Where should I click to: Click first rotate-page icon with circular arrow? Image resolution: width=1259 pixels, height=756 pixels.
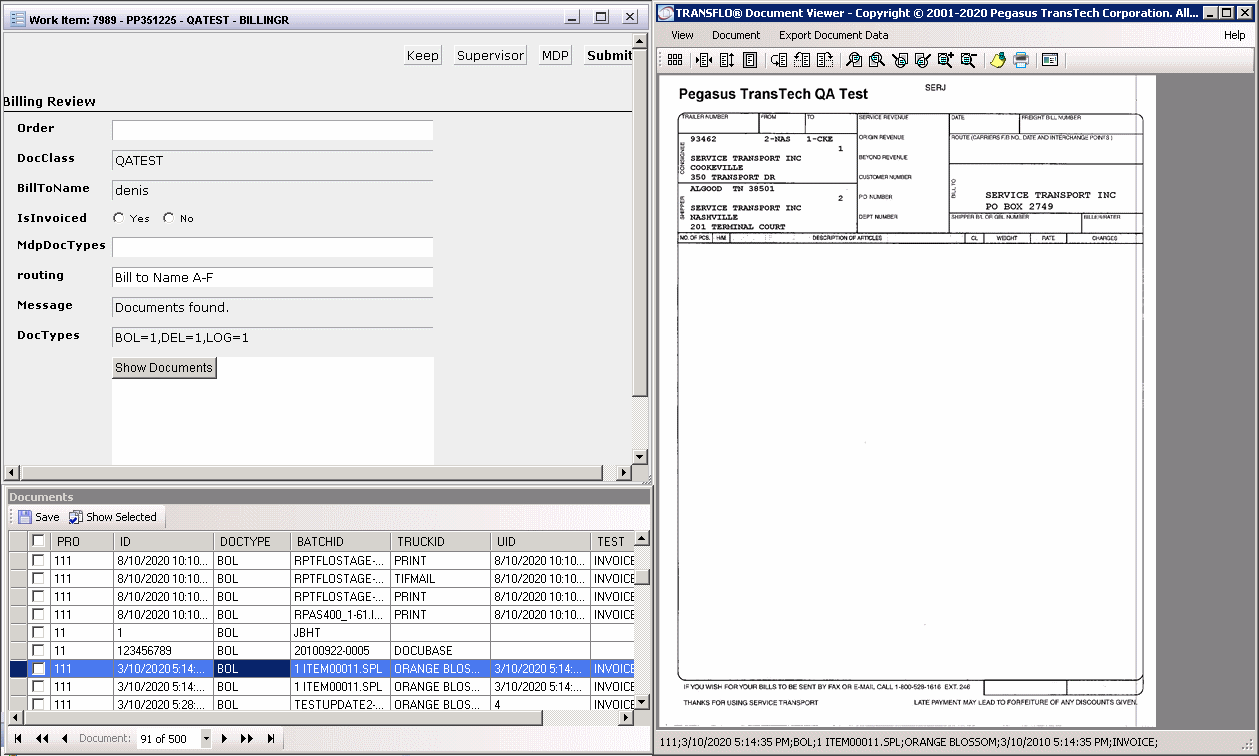779,60
